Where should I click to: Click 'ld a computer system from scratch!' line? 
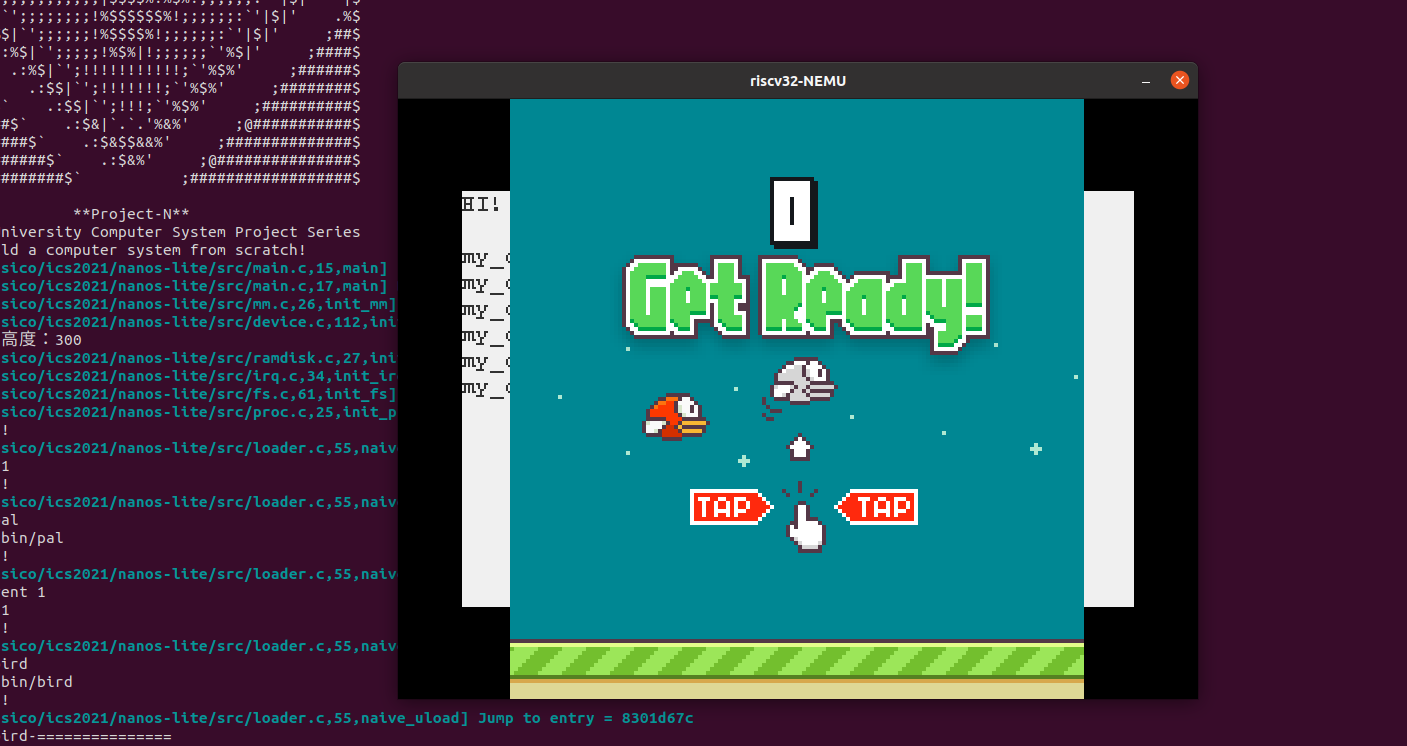click(x=153, y=250)
